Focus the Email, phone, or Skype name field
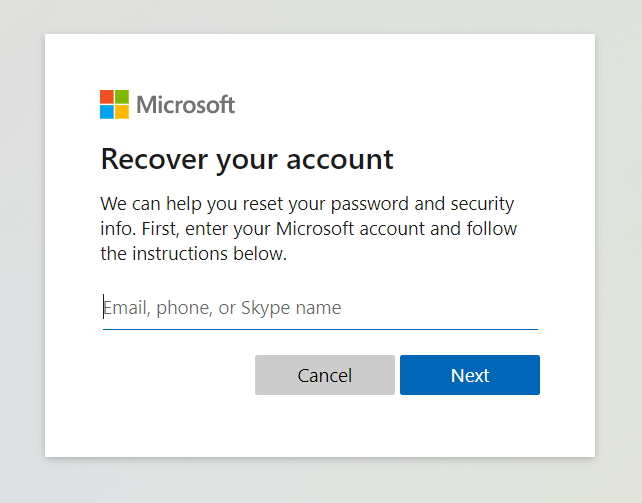This screenshot has width=642, height=503. [x=320, y=308]
